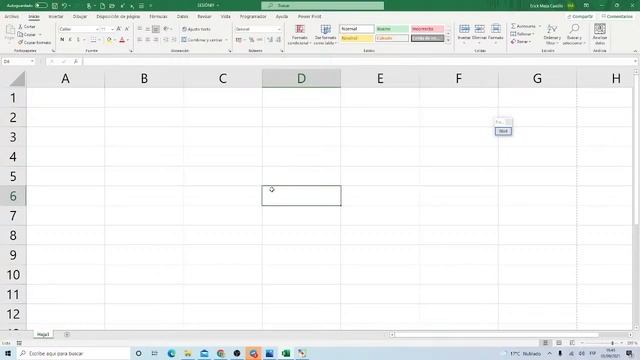640x360 pixels.
Task: Click the percent style icon
Action: click(251, 40)
